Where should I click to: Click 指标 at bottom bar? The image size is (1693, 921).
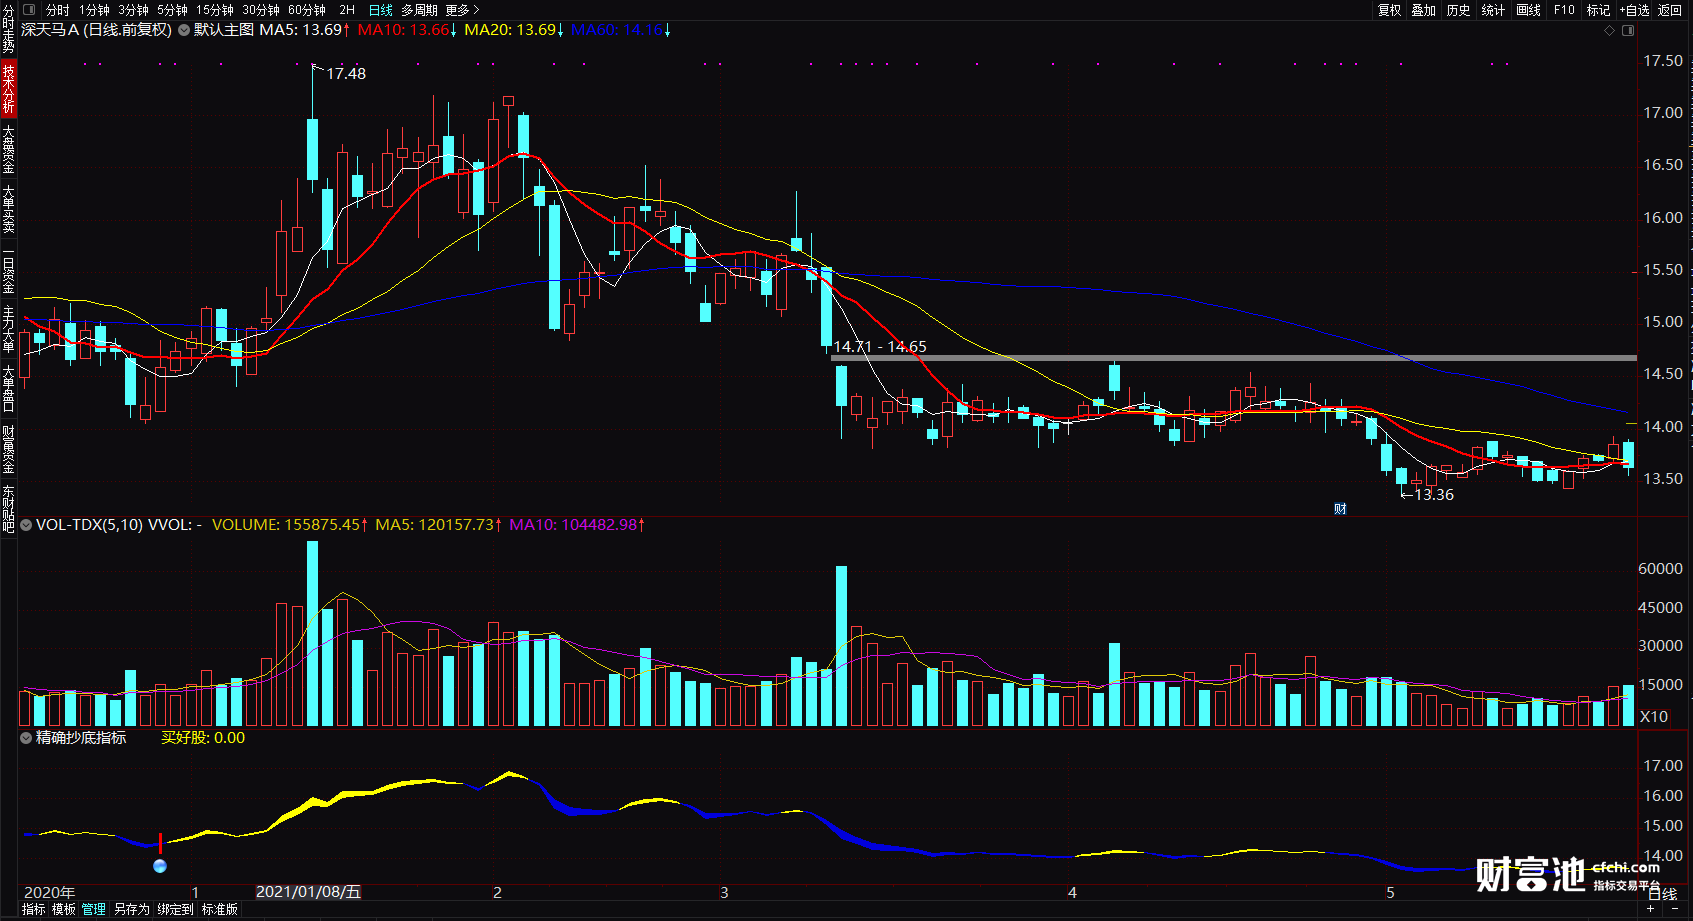click(x=33, y=909)
